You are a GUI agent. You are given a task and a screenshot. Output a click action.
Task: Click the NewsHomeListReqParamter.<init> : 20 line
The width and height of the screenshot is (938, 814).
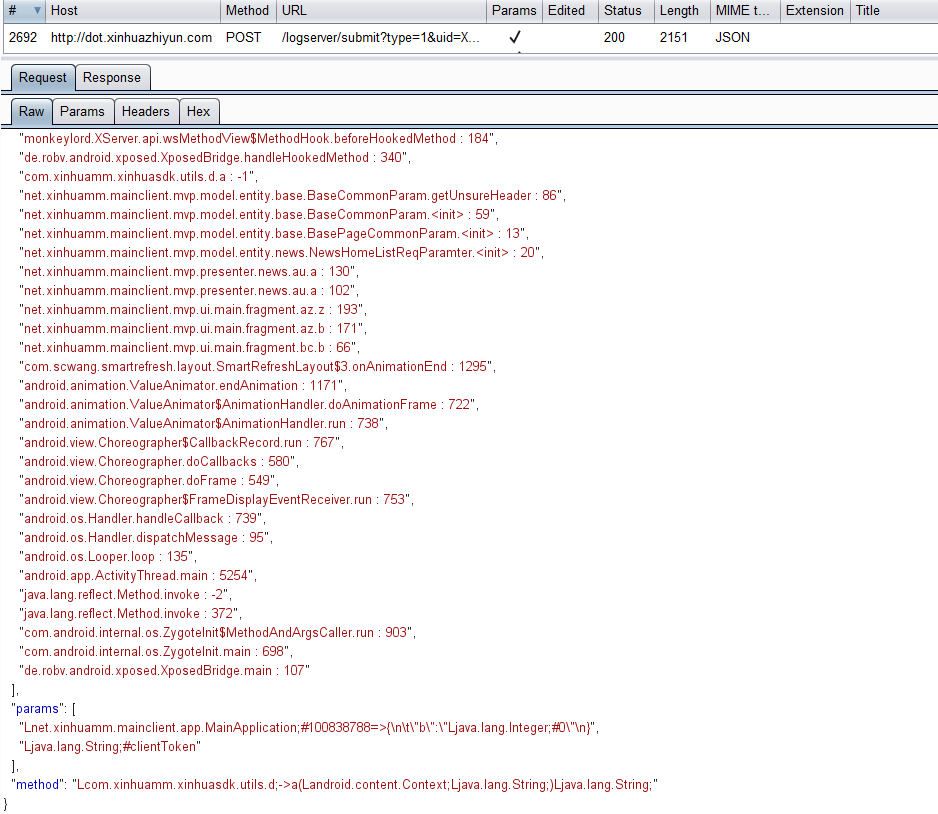click(x=282, y=253)
